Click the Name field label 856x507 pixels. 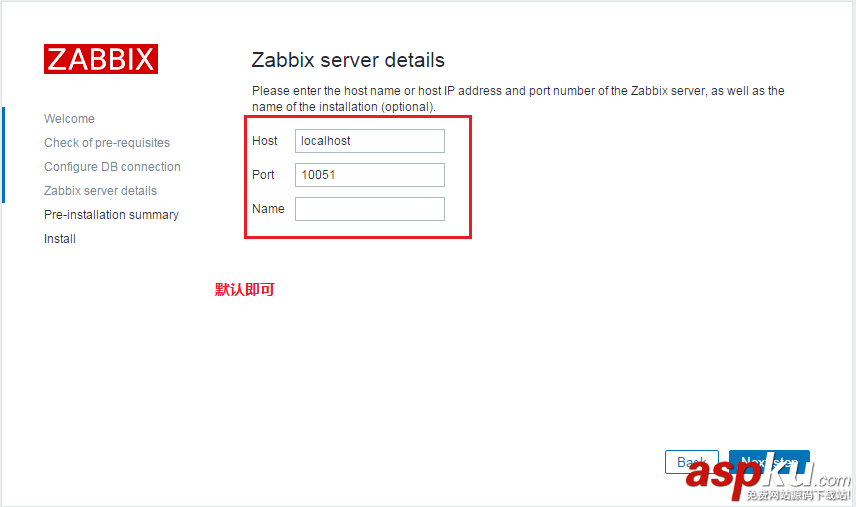pos(268,209)
